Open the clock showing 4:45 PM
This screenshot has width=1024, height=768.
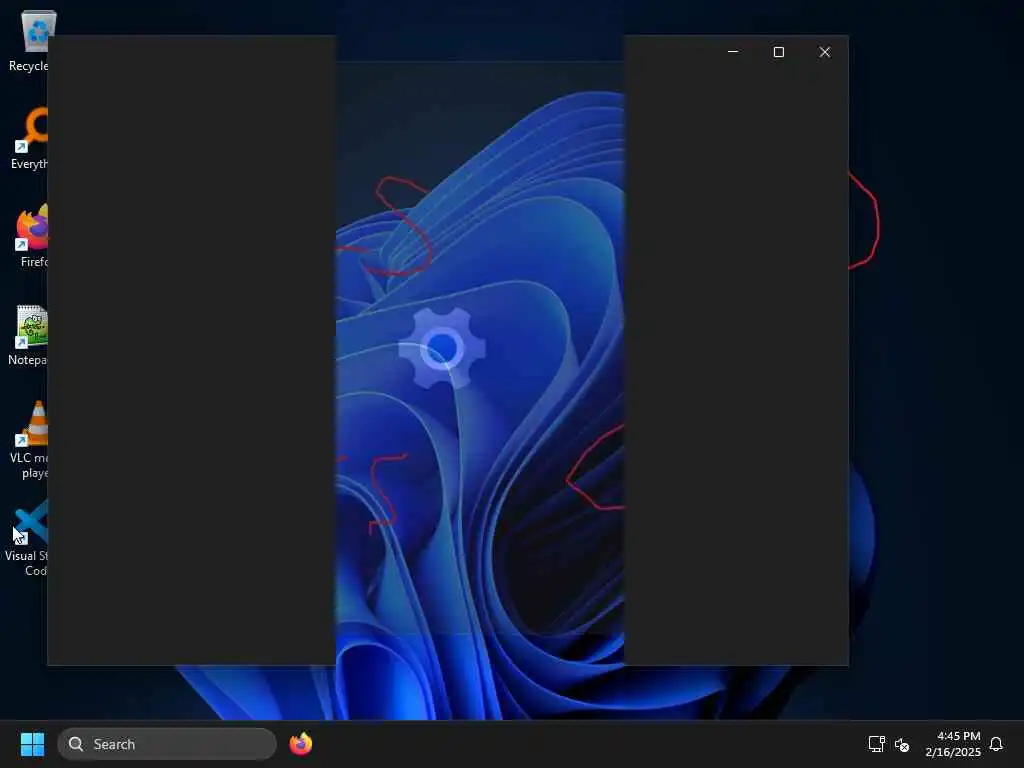coord(953,744)
